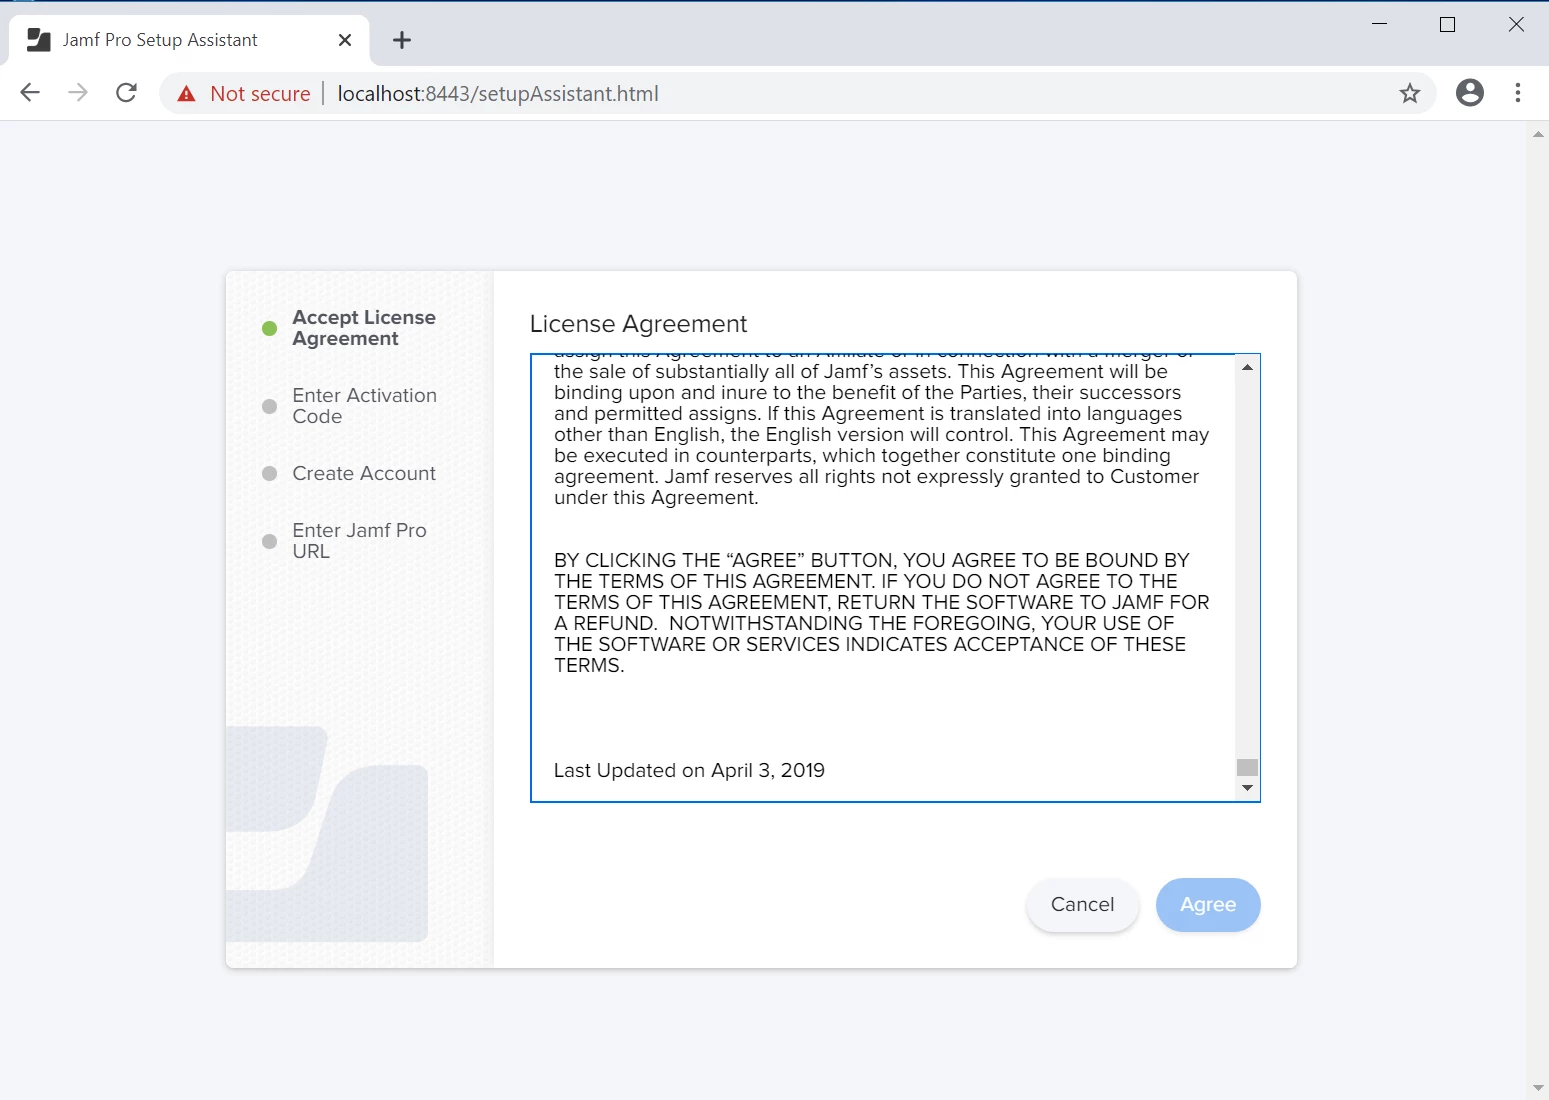This screenshot has height=1100, width=1549.
Task: Click the Cancel button
Action: tap(1082, 905)
